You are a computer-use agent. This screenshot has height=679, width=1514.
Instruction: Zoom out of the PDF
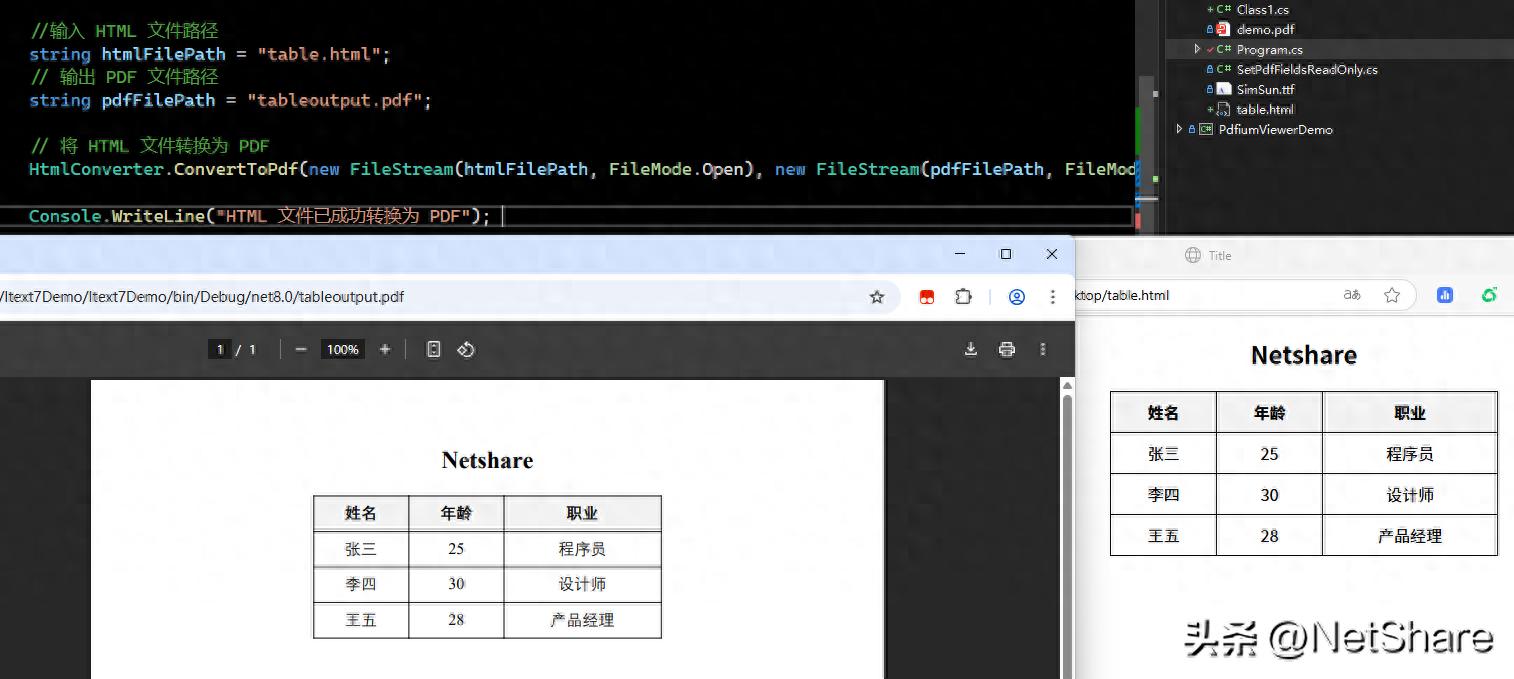(301, 349)
